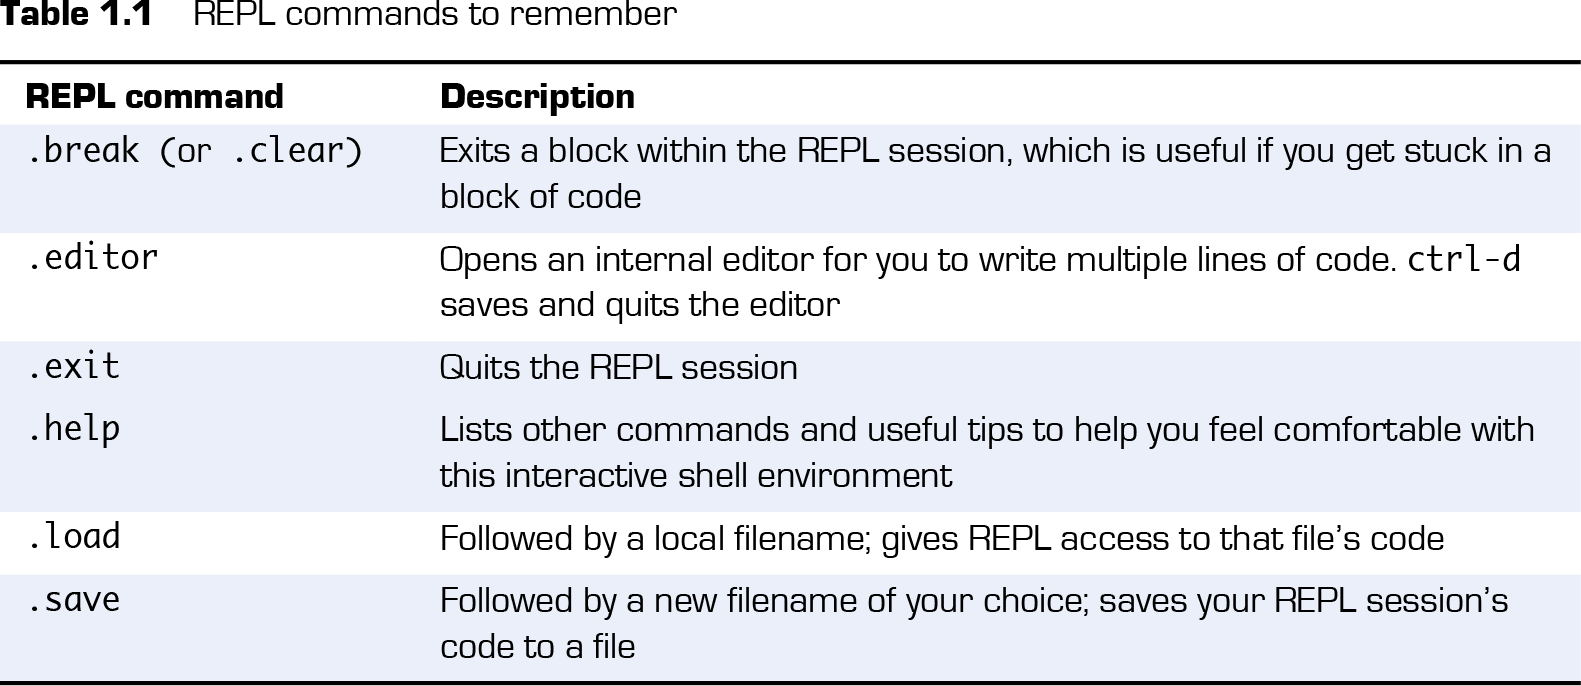Select the .break (or .clear) command cell
Viewport: 1581px width, 686px height.
pos(195,151)
